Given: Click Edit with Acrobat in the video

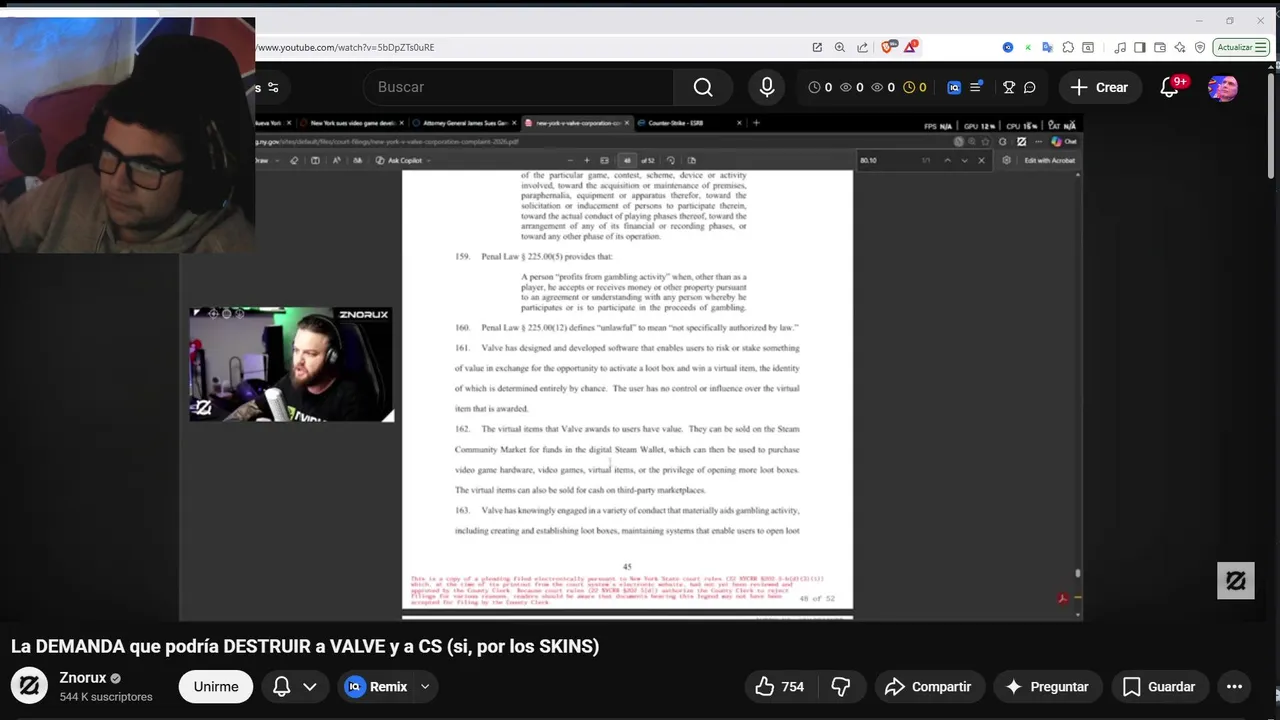Looking at the screenshot, I should 1050,160.
